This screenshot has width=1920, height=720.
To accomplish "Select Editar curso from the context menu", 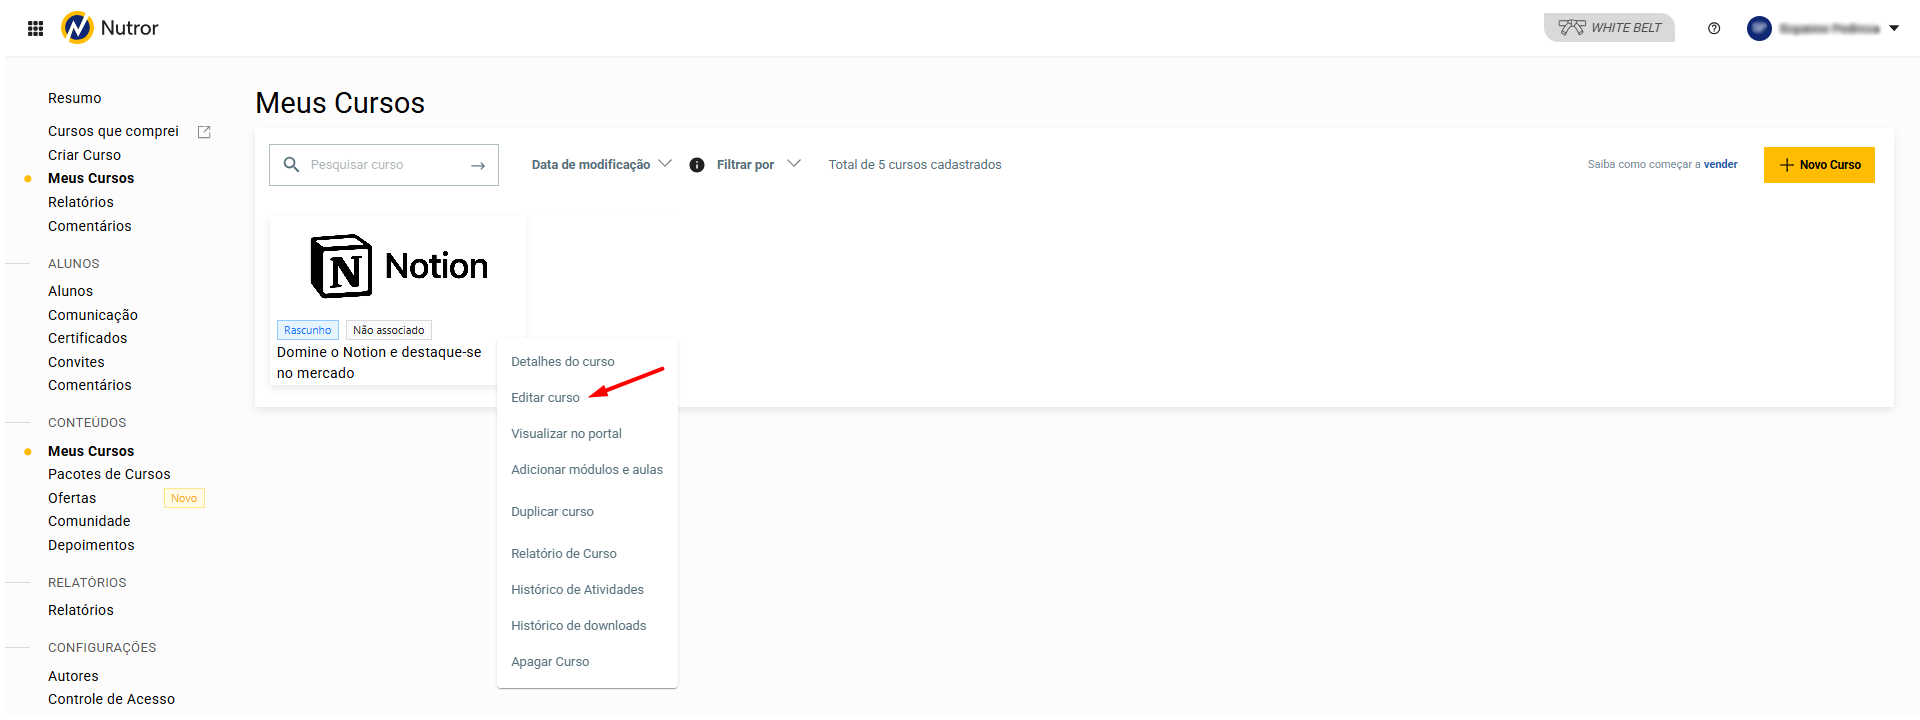I will pos(545,398).
